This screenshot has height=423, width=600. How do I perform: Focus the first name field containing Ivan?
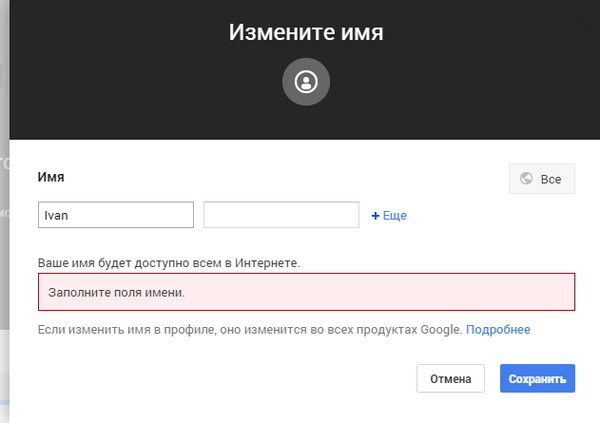[116, 215]
